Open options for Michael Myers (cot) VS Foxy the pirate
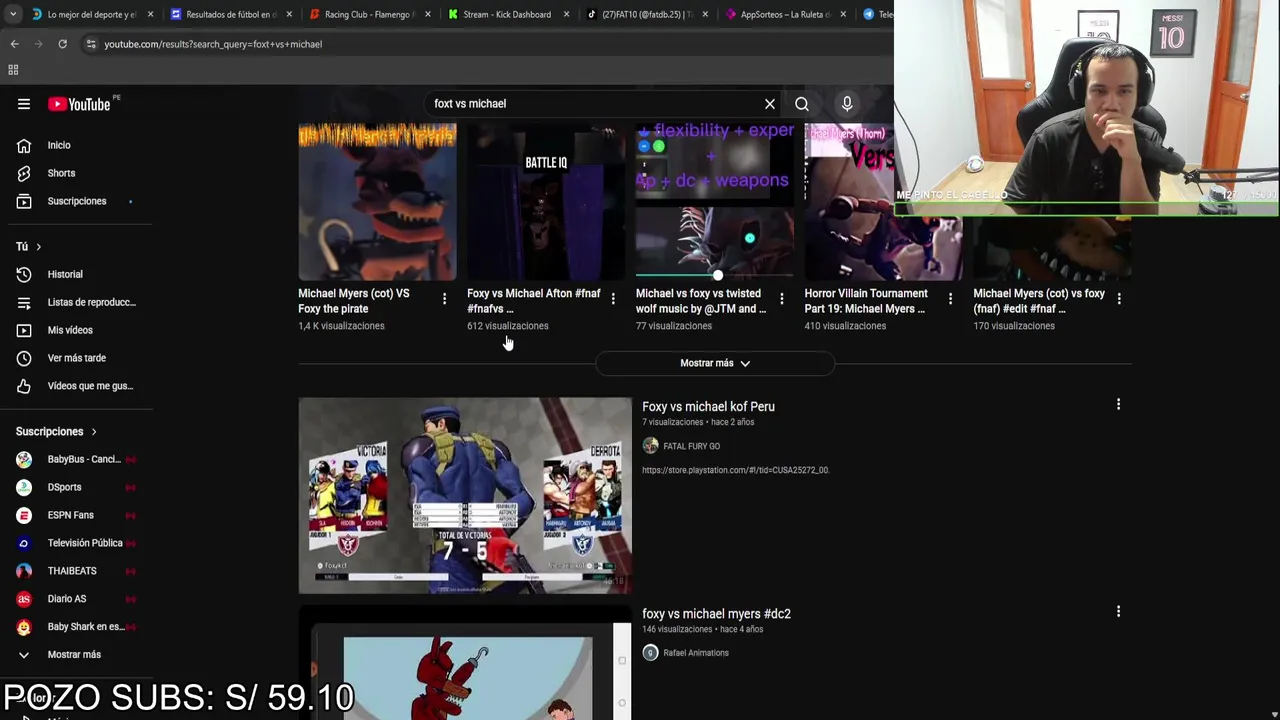Image resolution: width=1280 pixels, height=720 pixels. tap(444, 298)
